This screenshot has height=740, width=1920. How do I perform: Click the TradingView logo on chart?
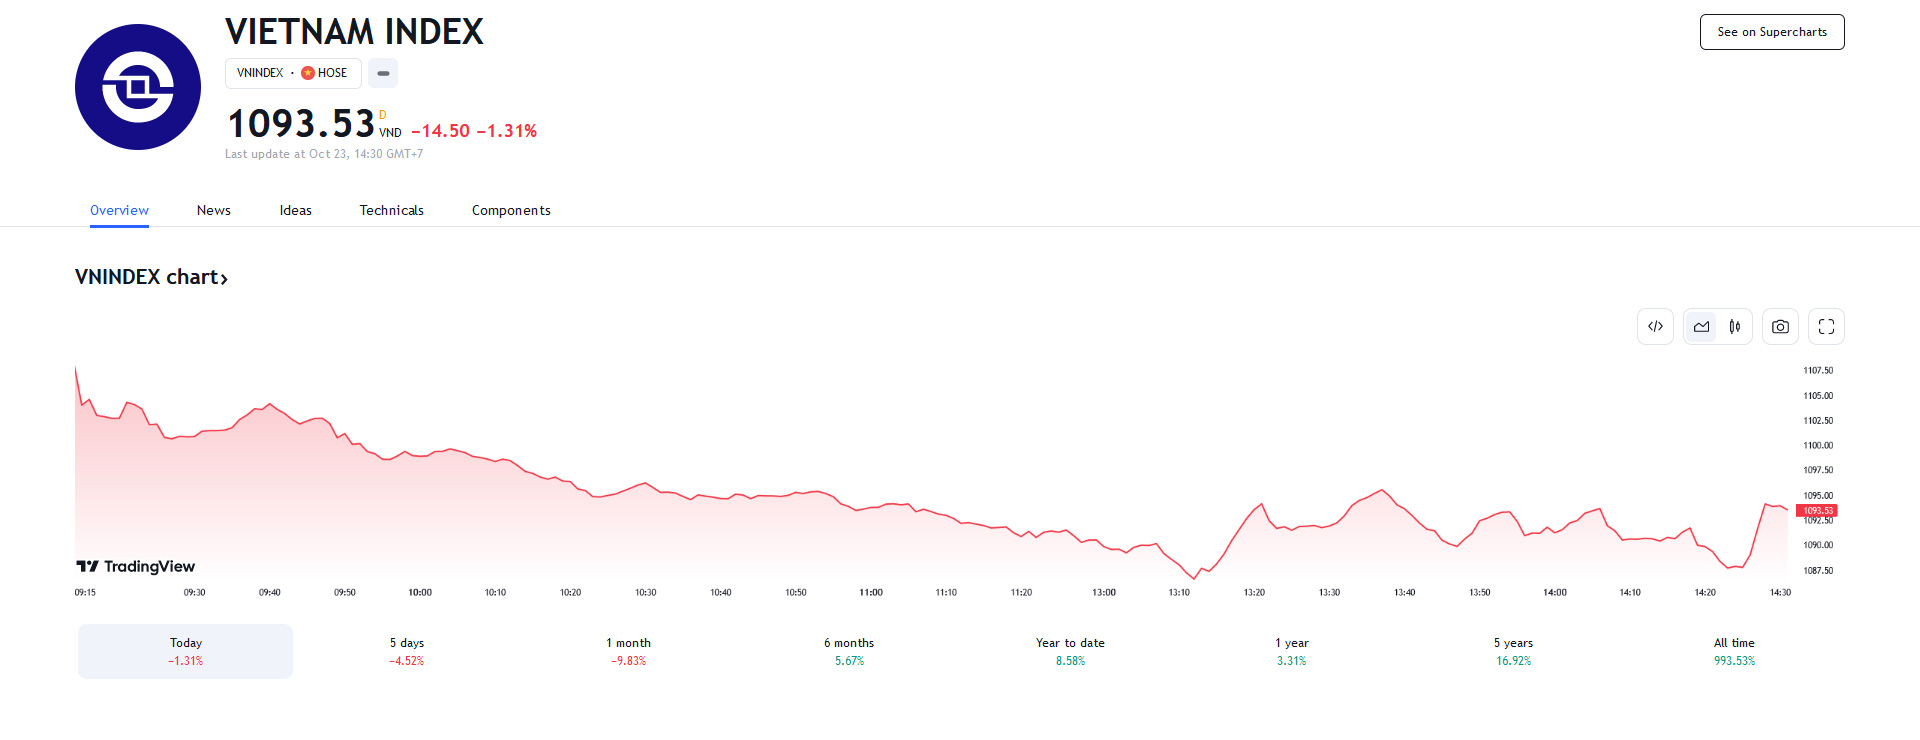point(136,567)
